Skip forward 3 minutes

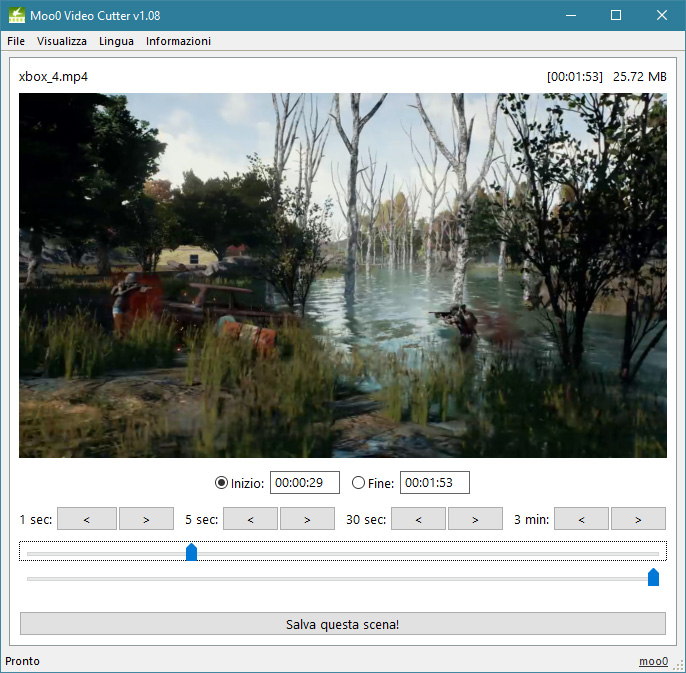[x=638, y=519]
